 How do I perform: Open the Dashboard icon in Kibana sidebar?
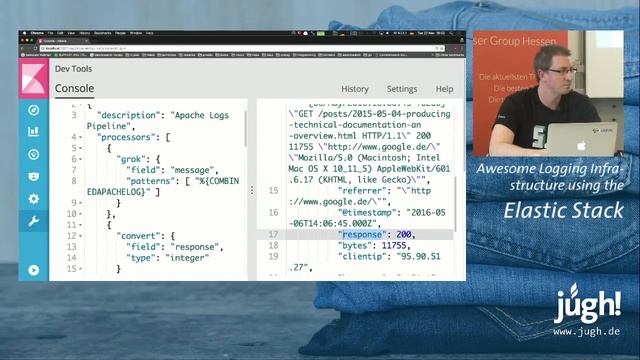[x=33, y=154]
